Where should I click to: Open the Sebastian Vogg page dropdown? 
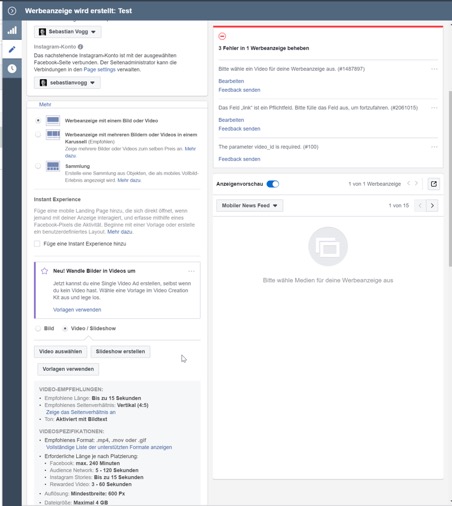pos(68,32)
